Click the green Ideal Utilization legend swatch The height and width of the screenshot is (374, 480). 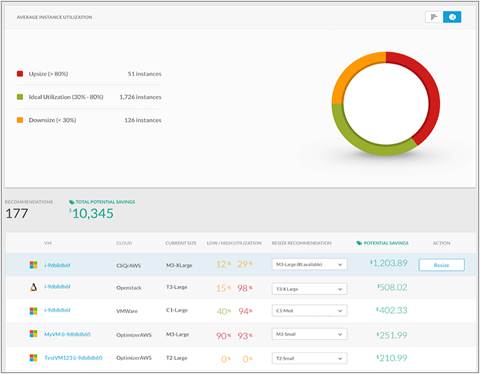[x=20, y=97]
